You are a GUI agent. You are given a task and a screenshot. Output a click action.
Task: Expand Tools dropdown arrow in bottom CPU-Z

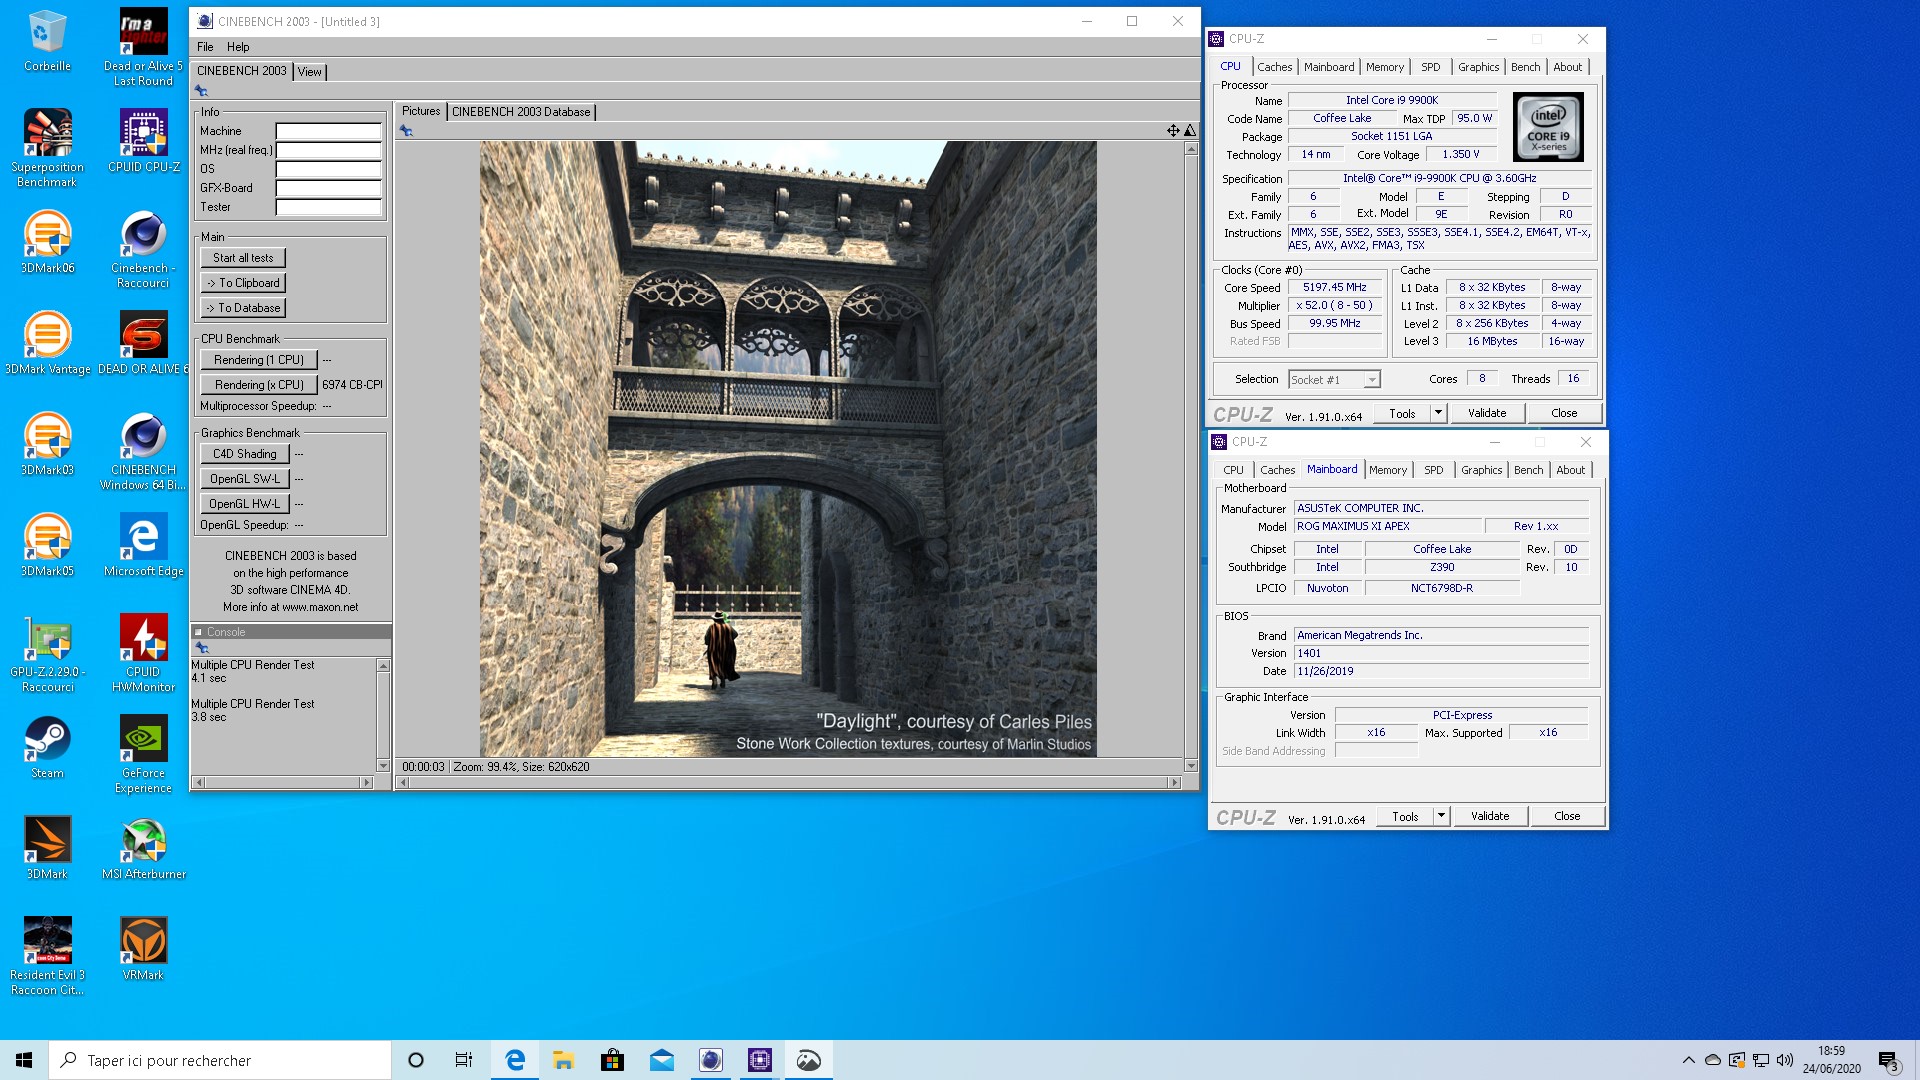point(1441,816)
